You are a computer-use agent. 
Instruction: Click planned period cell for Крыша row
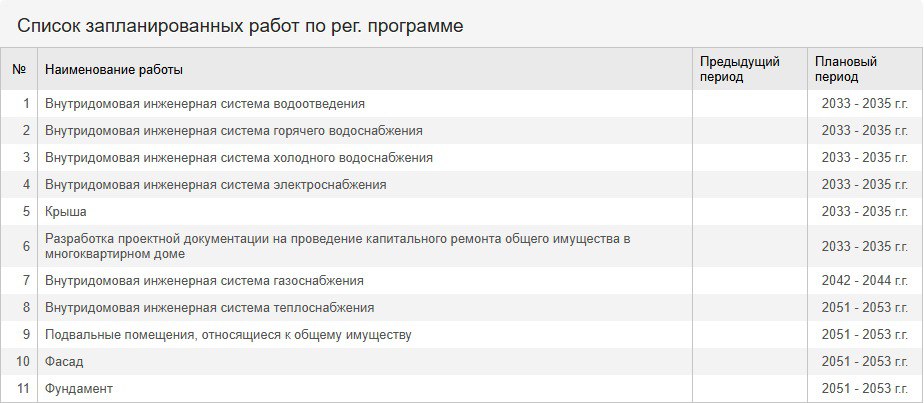coord(865,212)
